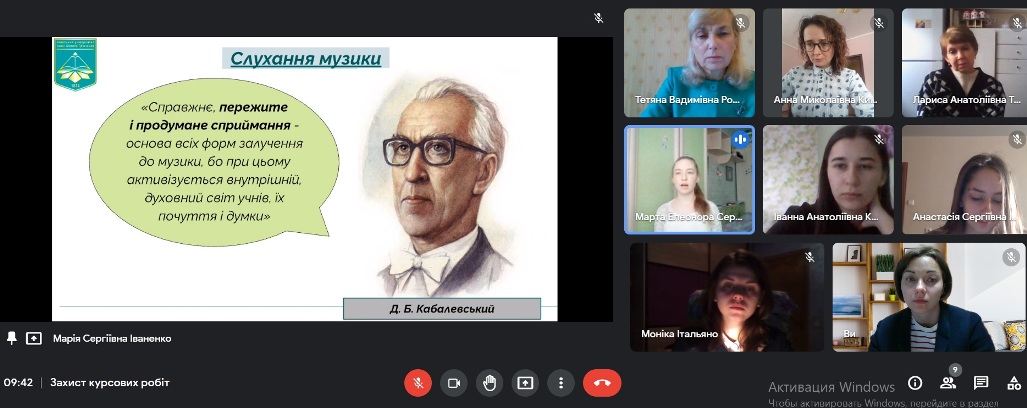Image resolution: width=1027 pixels, height=408 pixels.
Task: Select Анна Миколаївна's video tile
Action: coord(828,62)
